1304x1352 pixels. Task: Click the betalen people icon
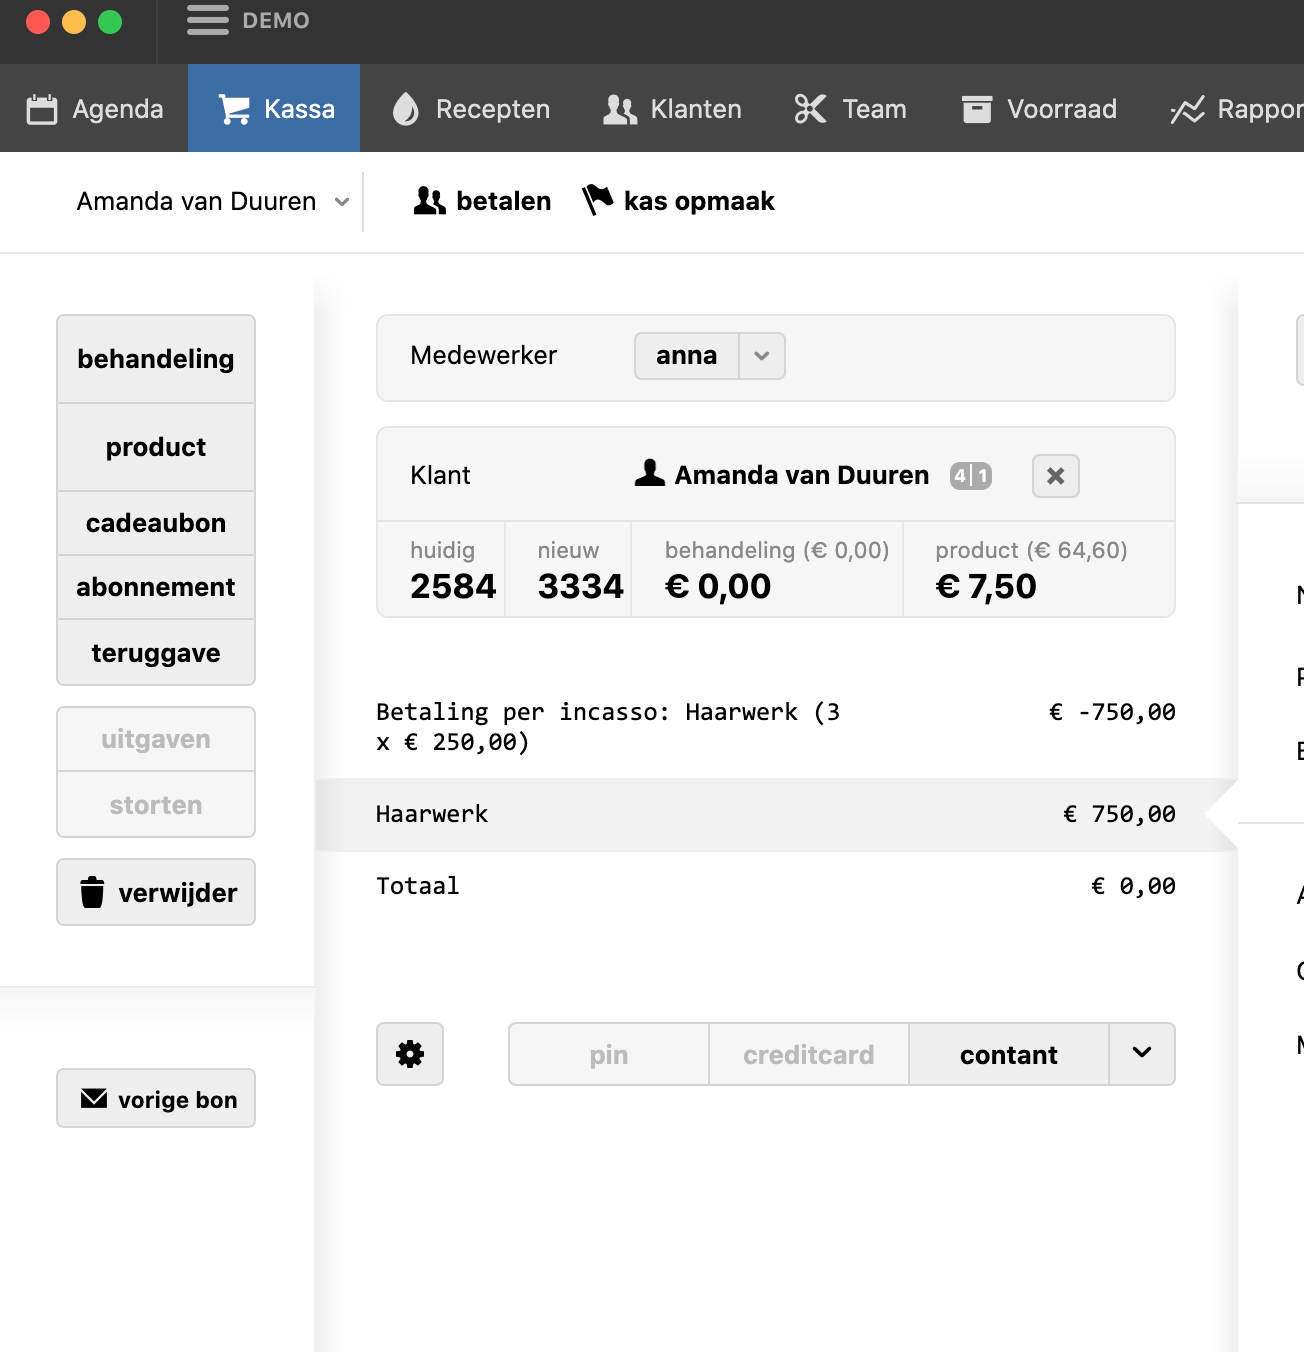coord(429,201)
